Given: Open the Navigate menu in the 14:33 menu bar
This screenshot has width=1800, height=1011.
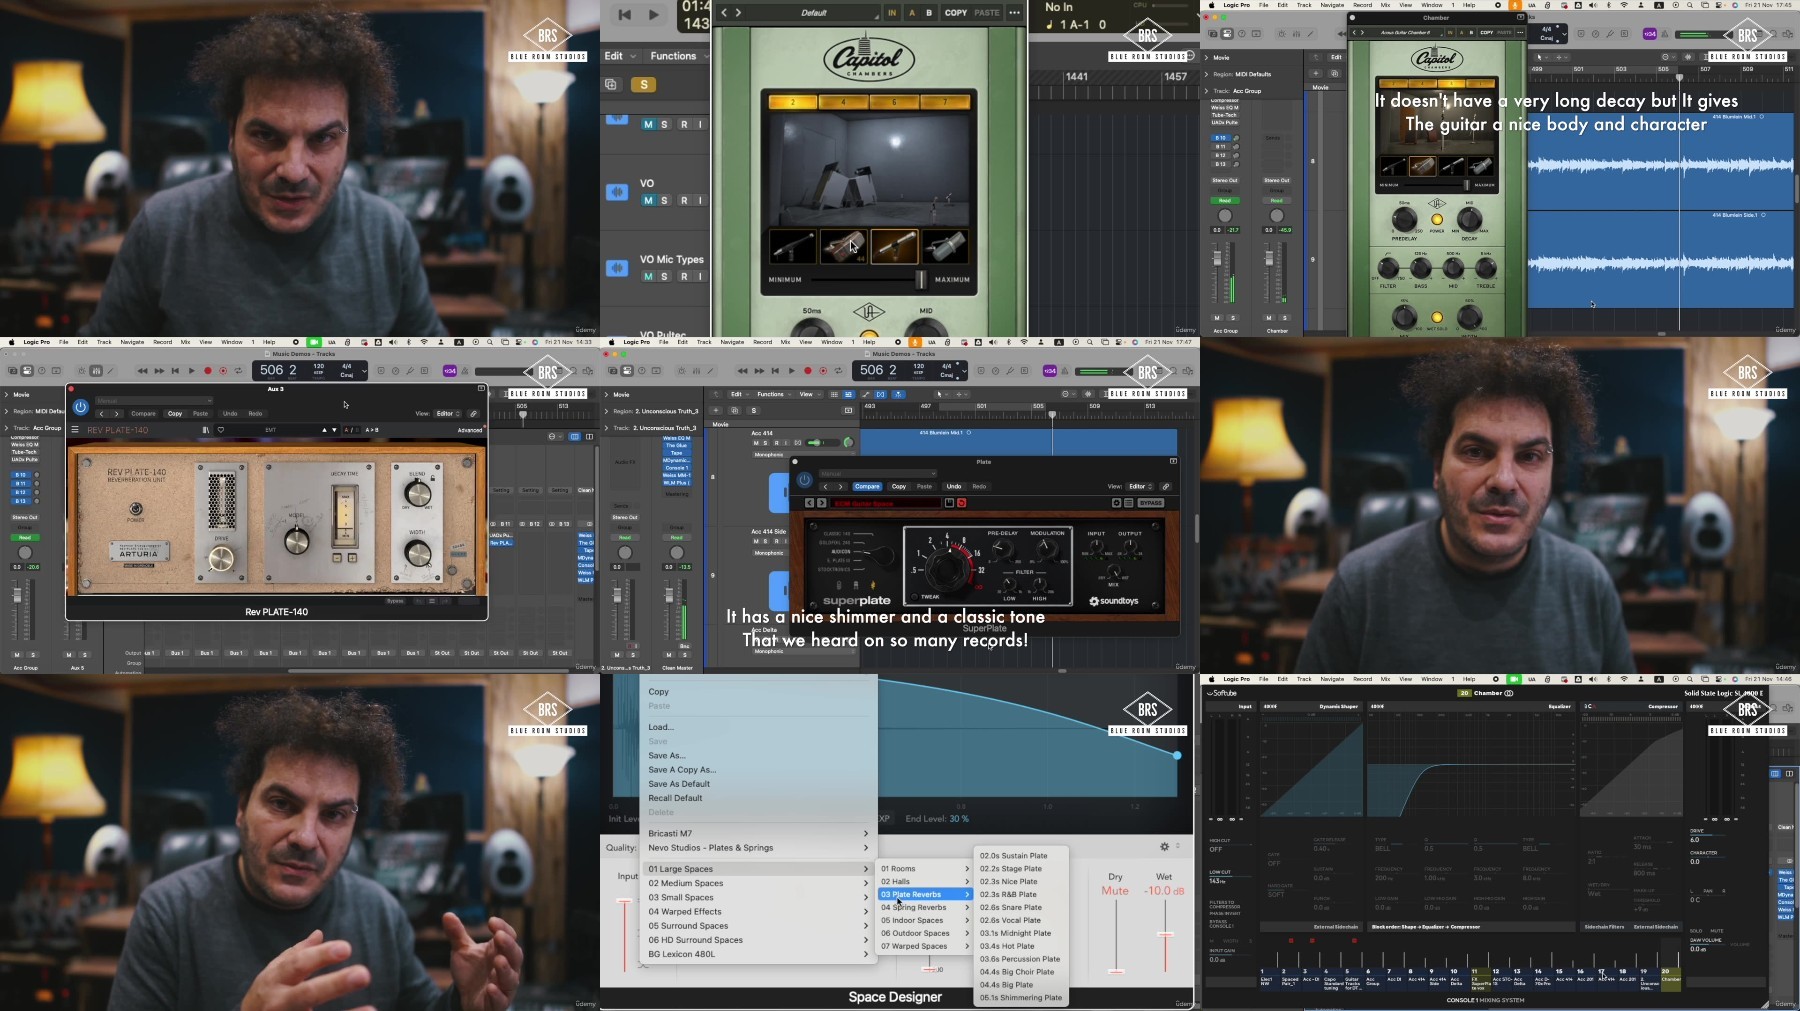Looking at the screenshot, I should (132, 342).
